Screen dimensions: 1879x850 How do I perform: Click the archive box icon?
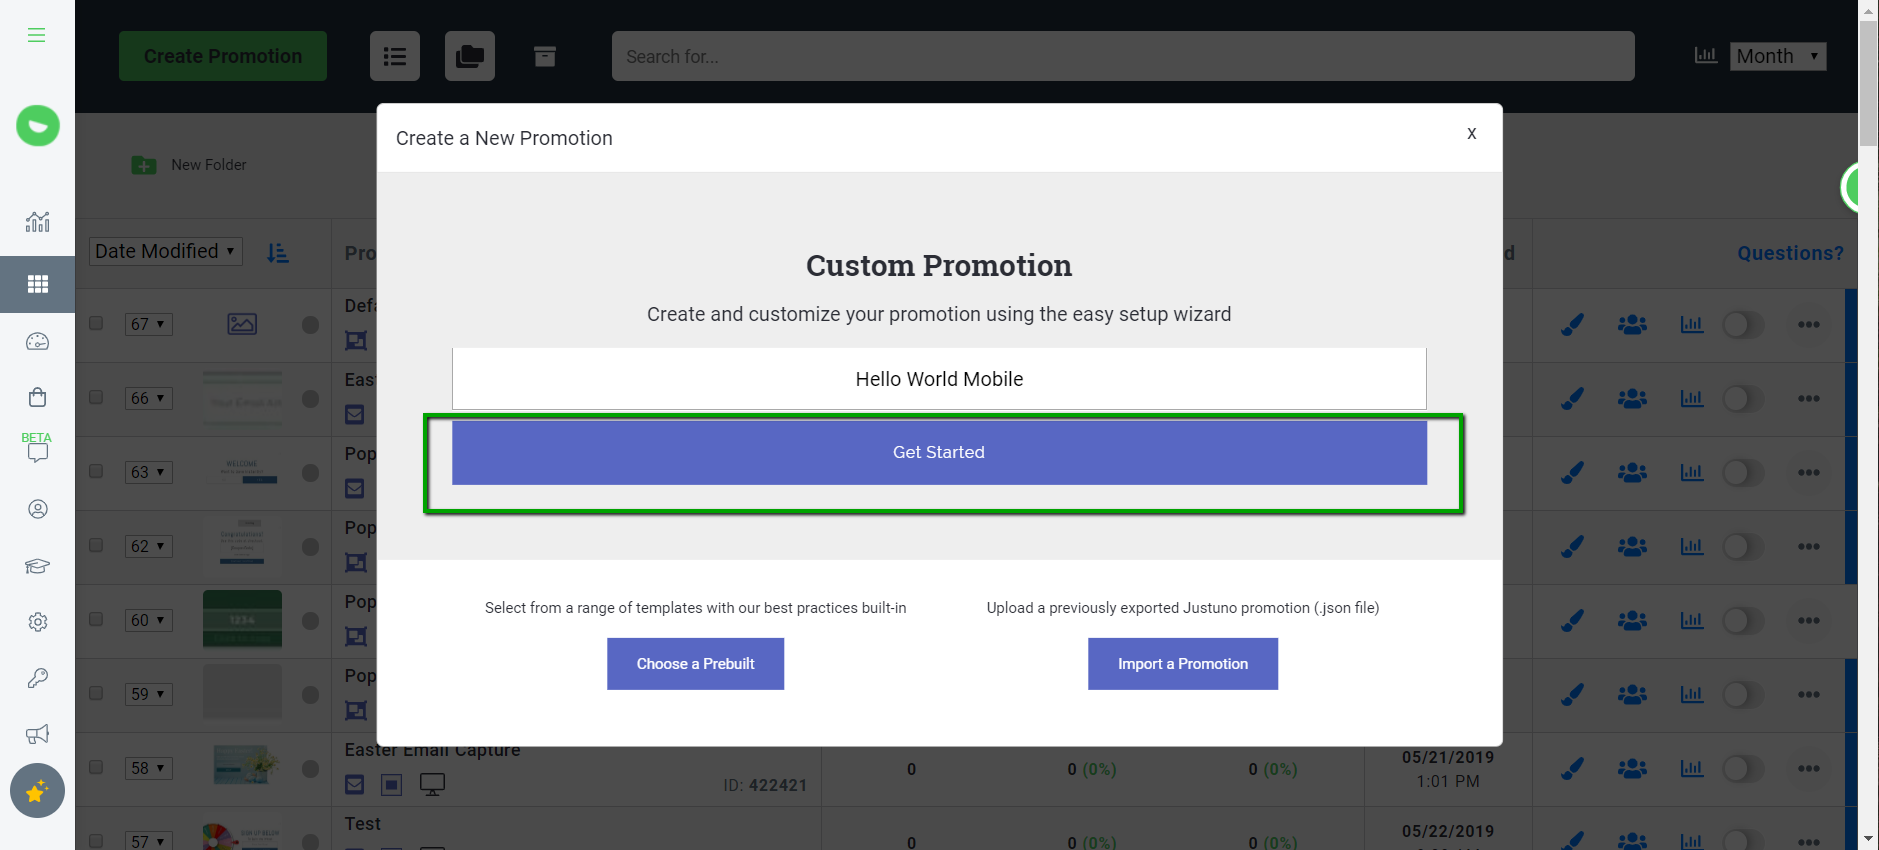pyautogui.click(x=545, y=56)
